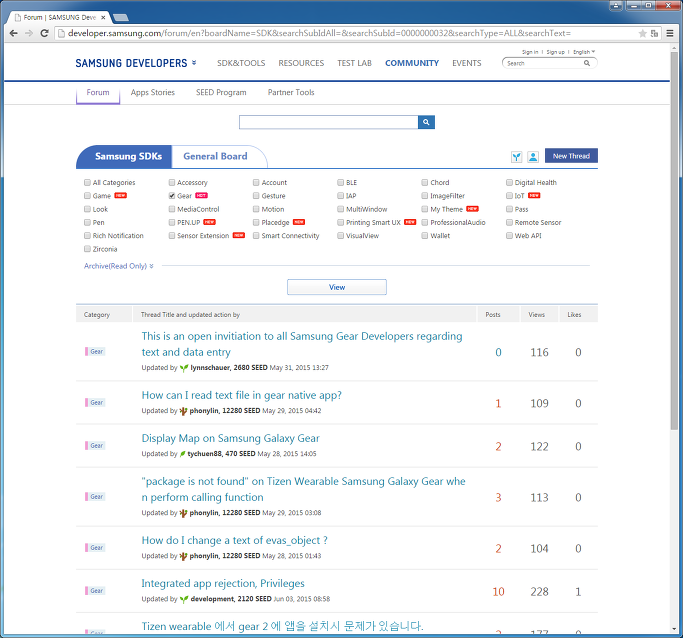The width and height of the screenshot is (683, 638).
Task: Switch to the General Board tab
Action: click(215, 156)
